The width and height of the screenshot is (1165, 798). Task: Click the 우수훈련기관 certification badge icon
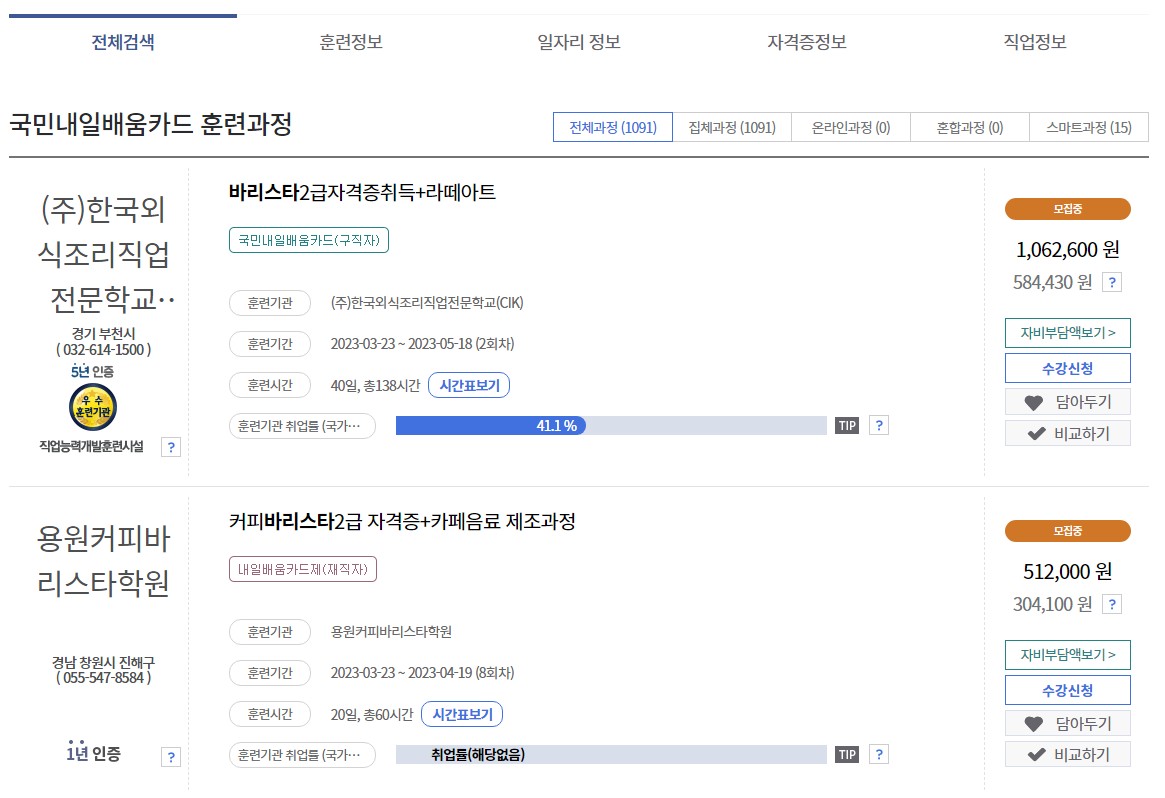tap(91, 407)
